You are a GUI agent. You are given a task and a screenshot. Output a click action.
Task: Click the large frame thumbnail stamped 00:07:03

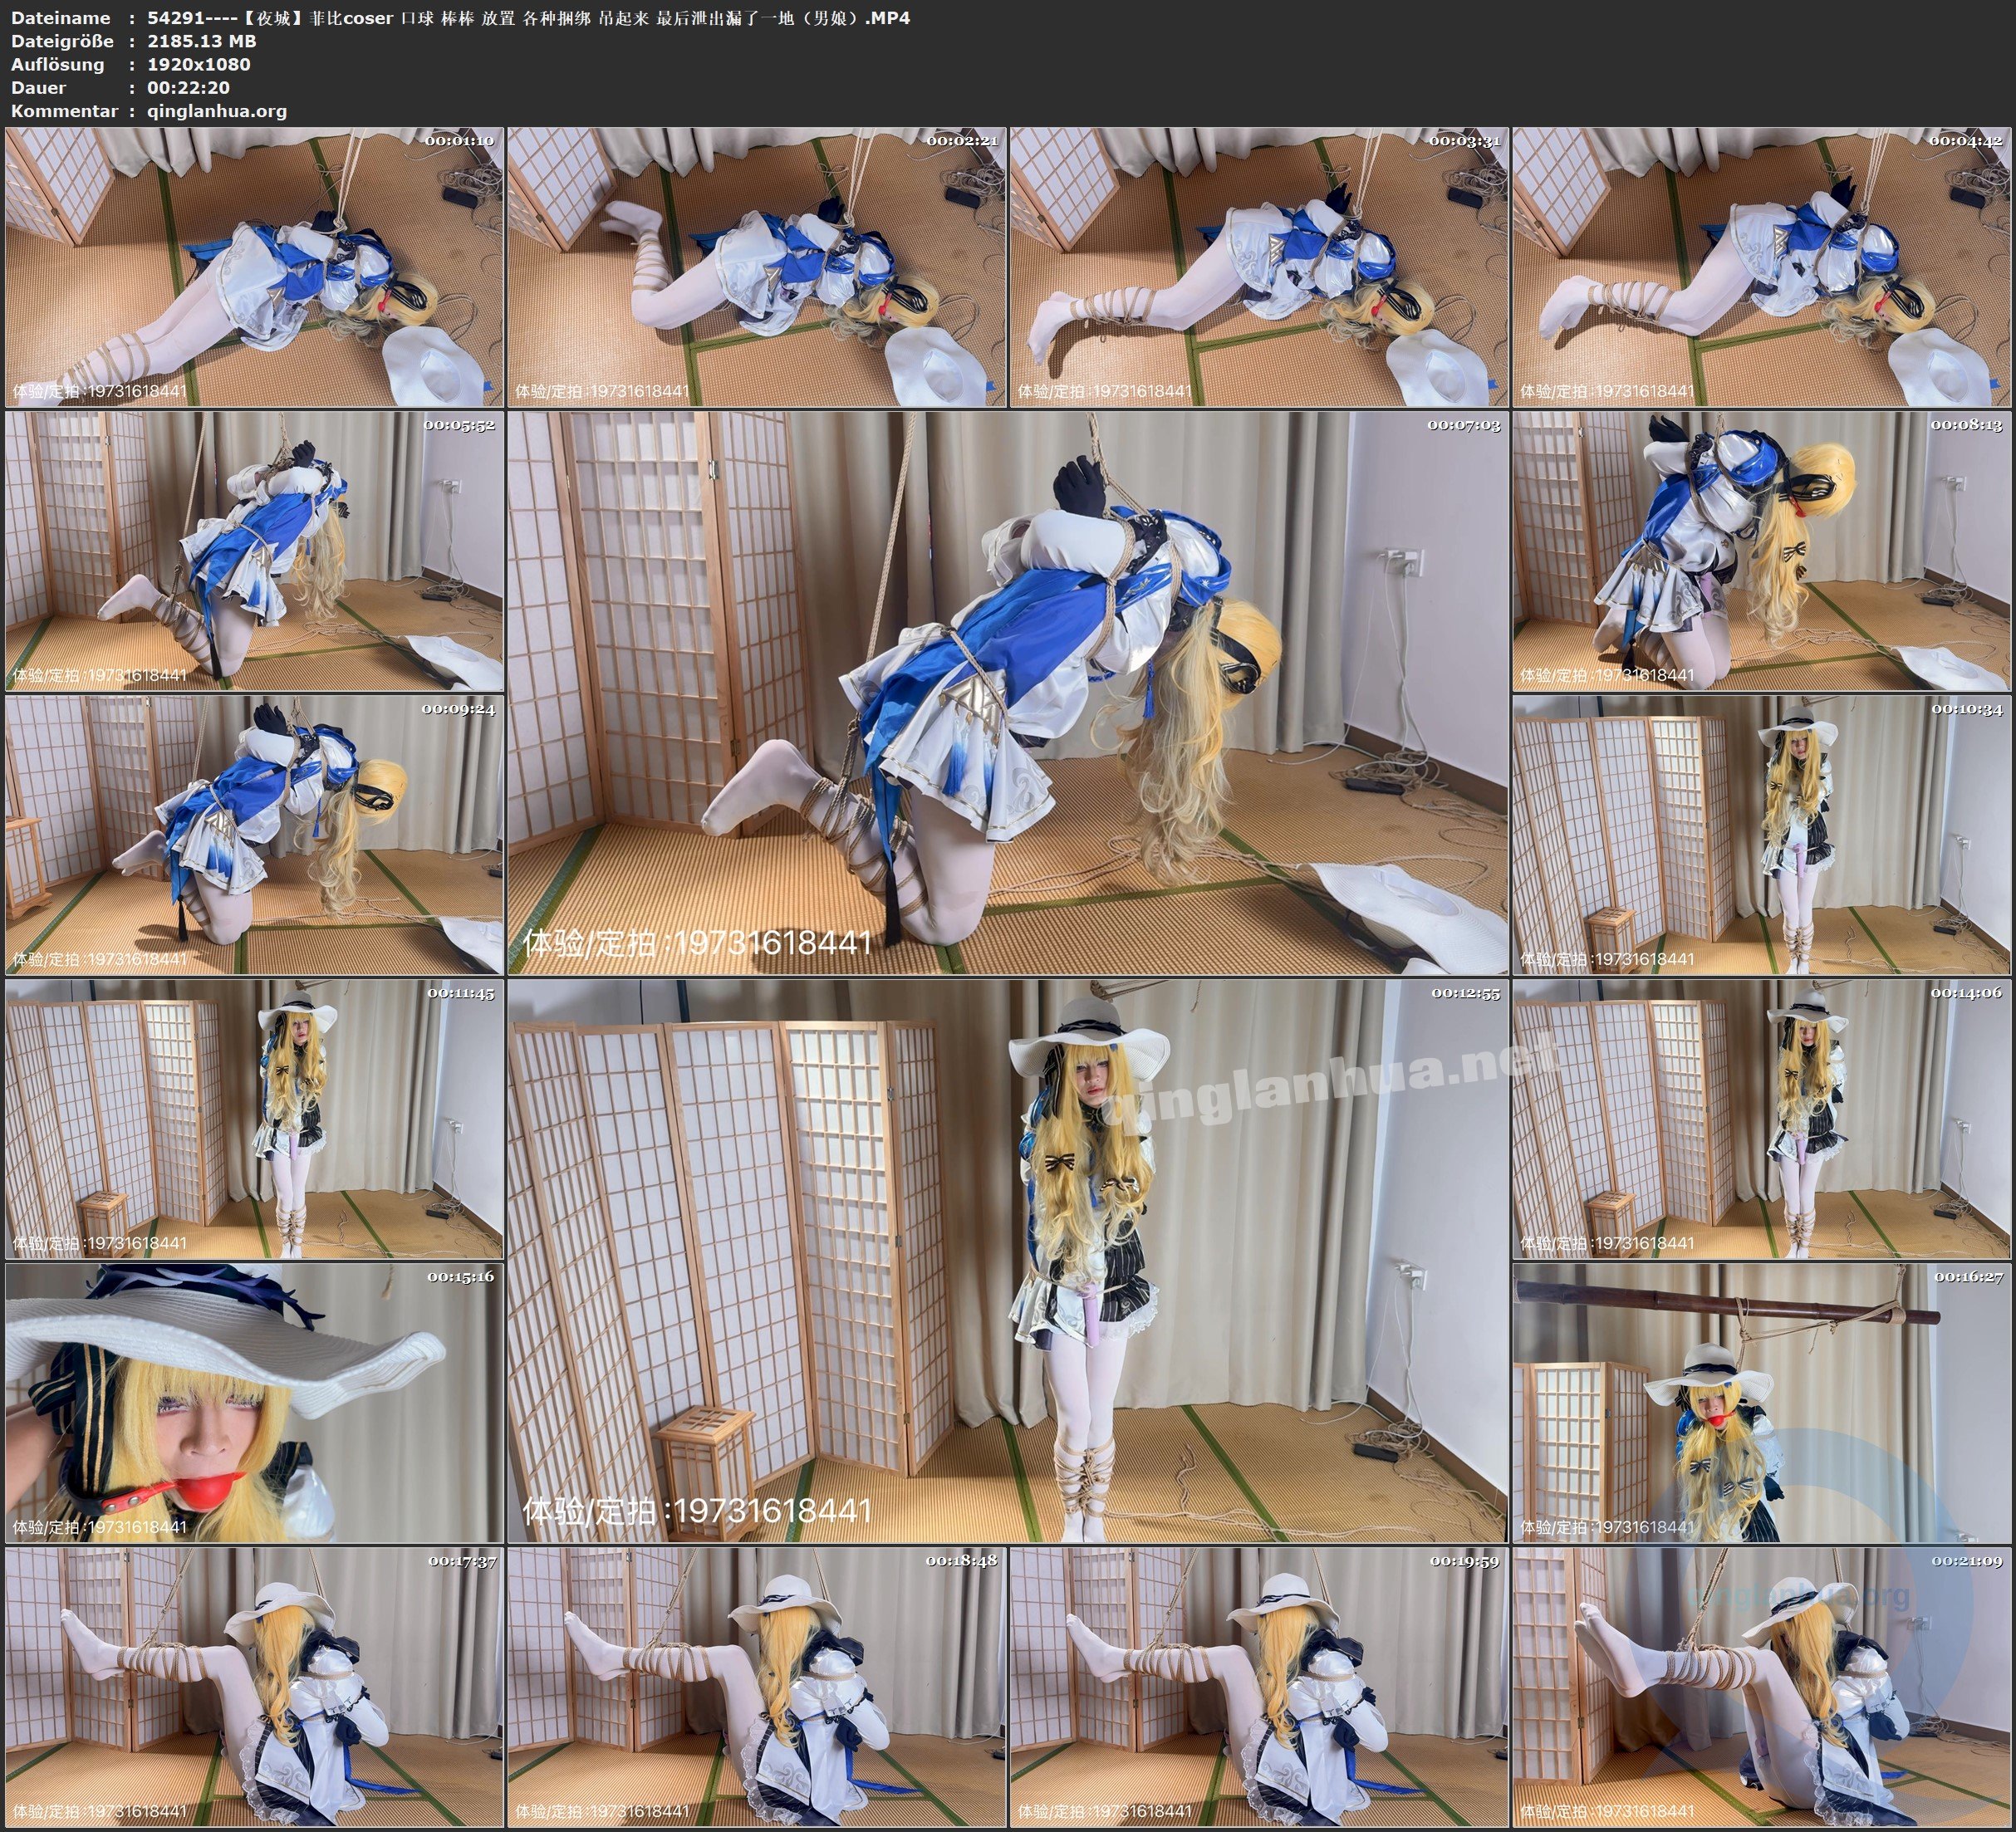coord(1008,693)
